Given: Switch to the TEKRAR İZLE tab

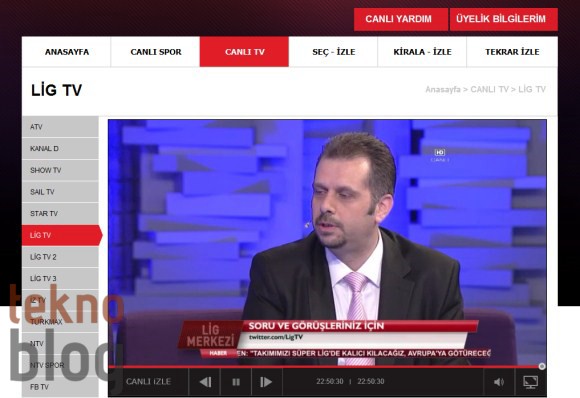Looking at the screenshot, I should click(512, 52).
